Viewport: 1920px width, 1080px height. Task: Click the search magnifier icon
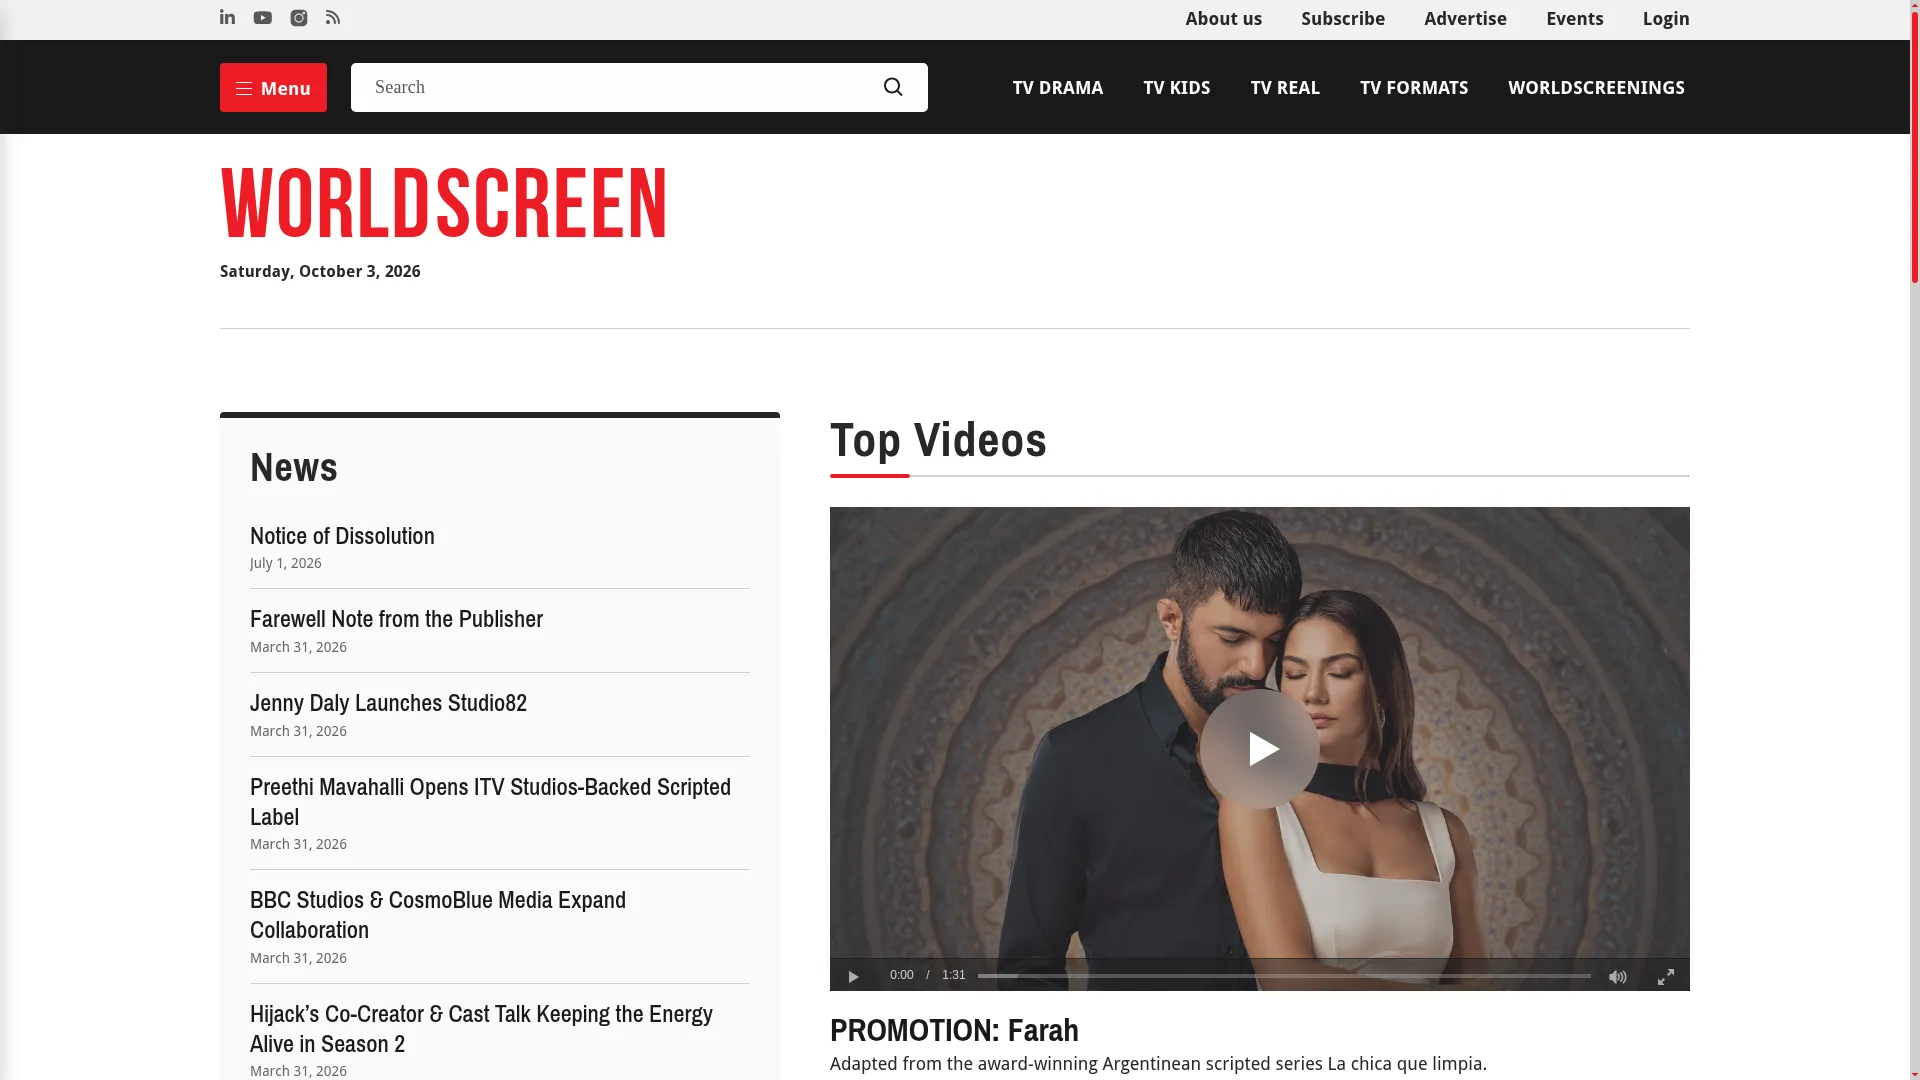point(893,87)
